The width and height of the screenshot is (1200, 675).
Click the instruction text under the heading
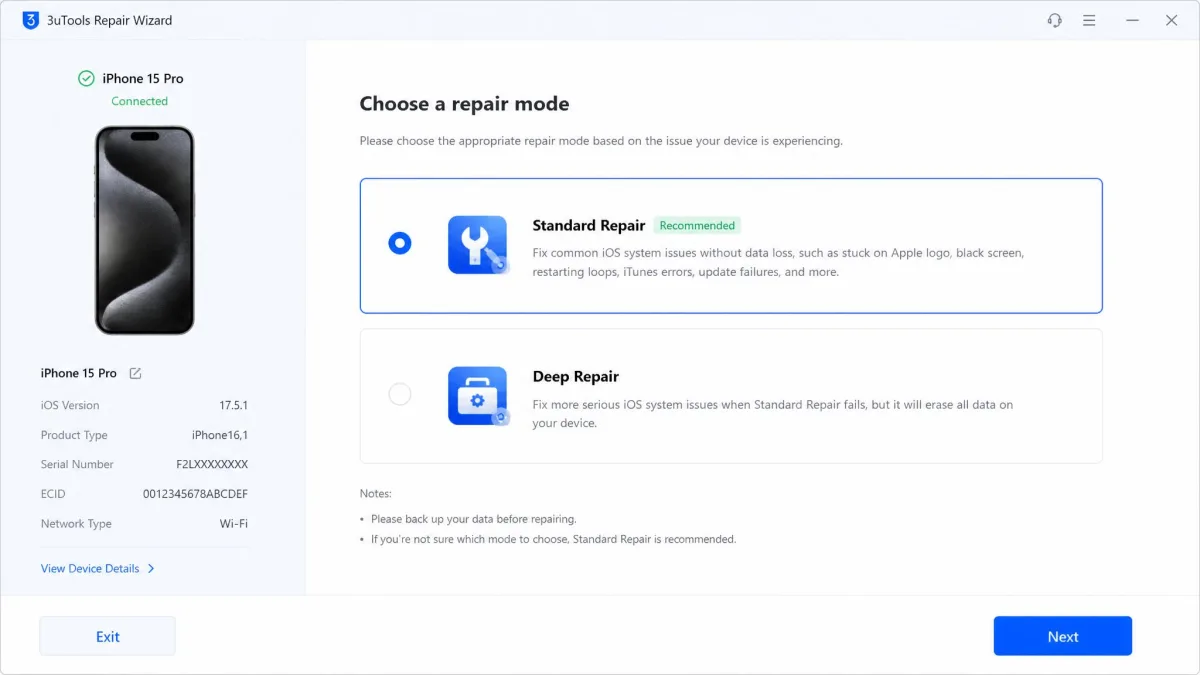pos(601,141)
